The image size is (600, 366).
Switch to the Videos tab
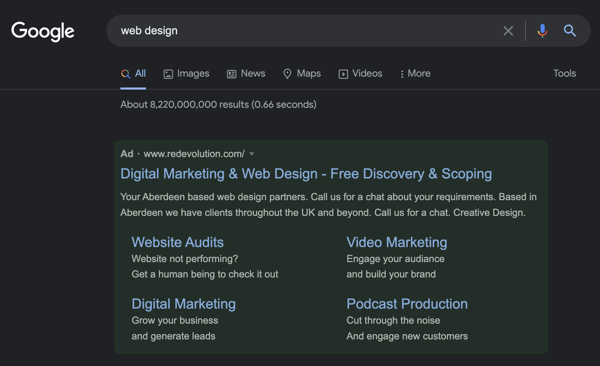click(x=360, y=74)
